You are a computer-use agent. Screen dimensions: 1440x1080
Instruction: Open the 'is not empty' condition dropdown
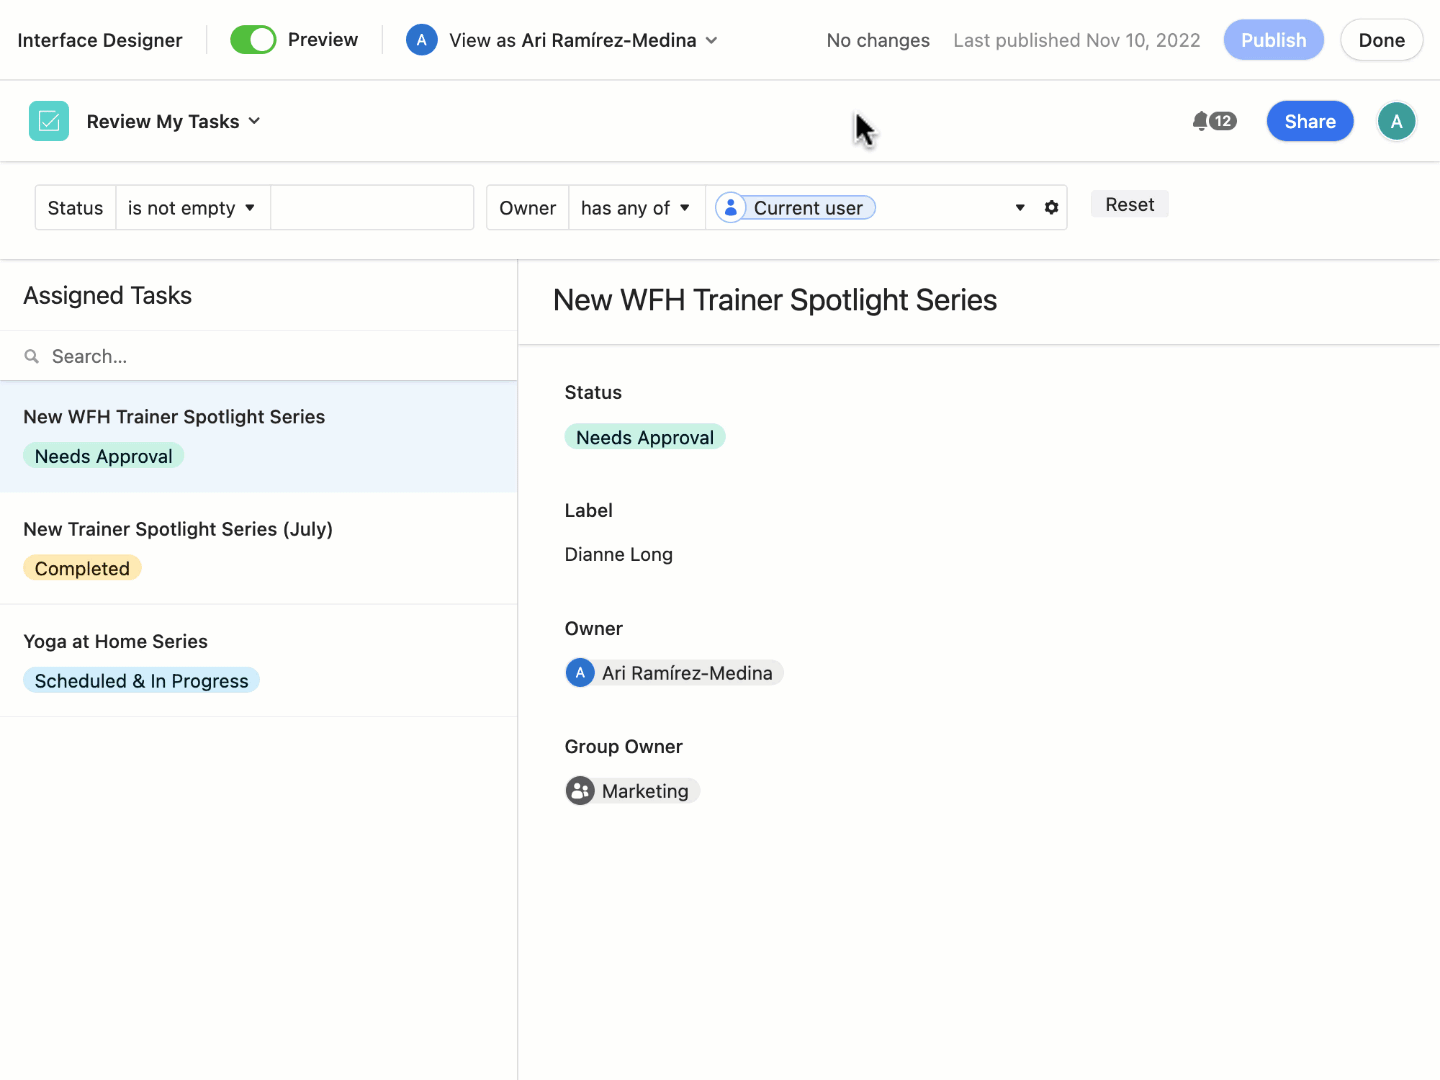pyautogui.click(x=192, y=207)
